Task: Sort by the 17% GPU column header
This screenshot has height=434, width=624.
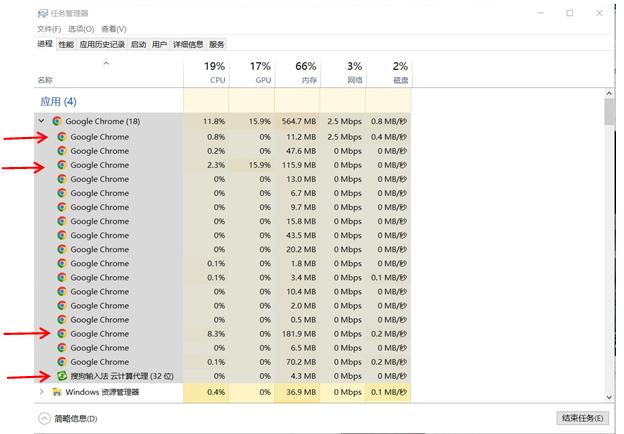Action: point(252,73)
